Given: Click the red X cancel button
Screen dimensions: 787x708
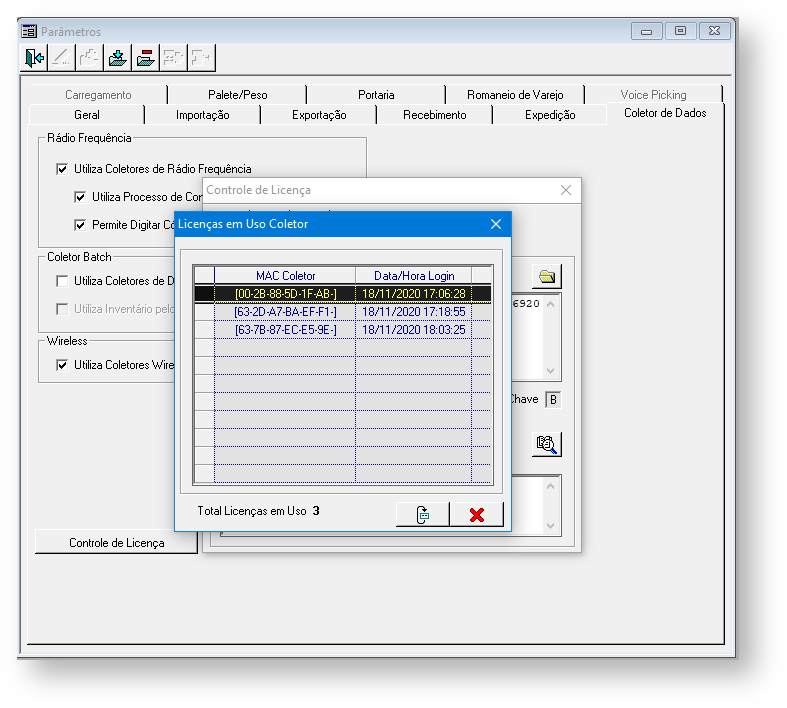Looking at the screenshot, I should [477, 514].
